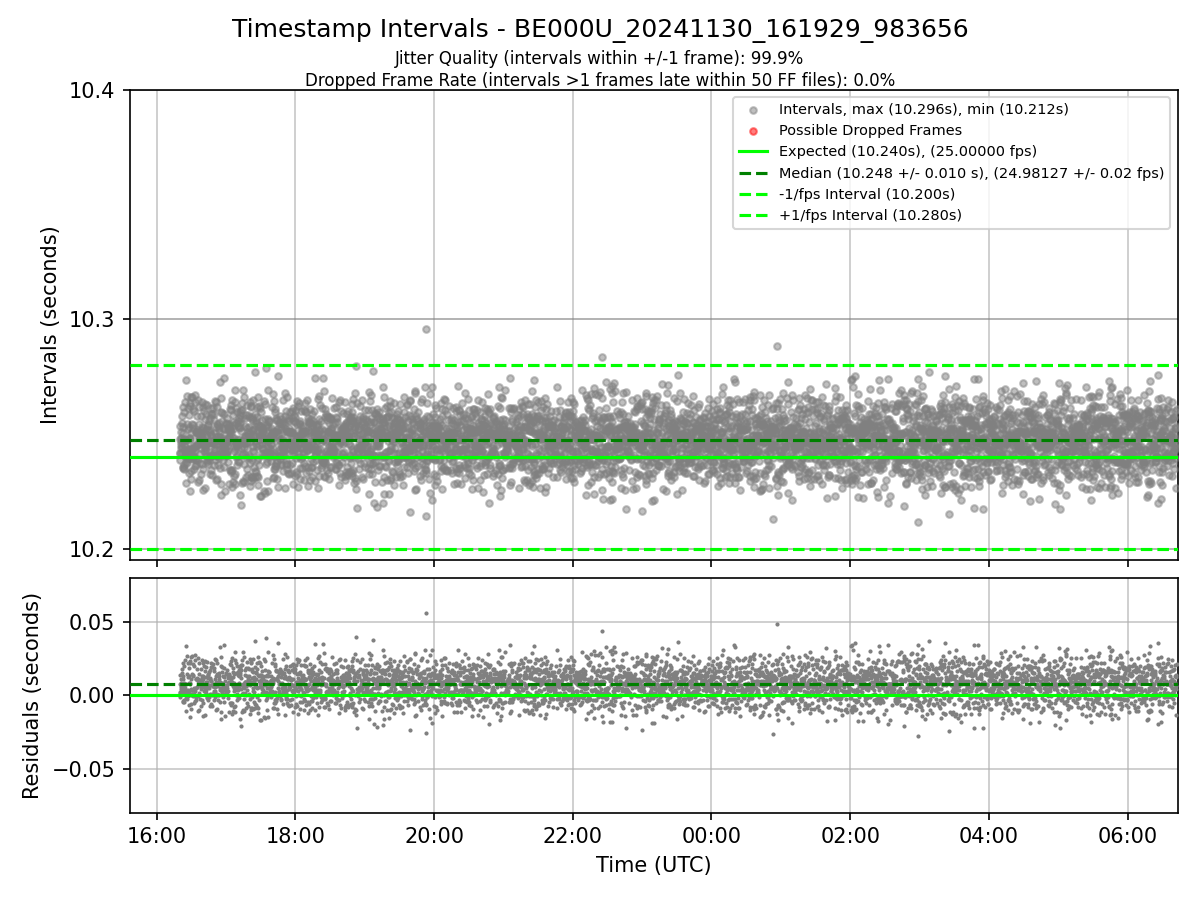Click the x-axis tick label 04:00

point(989,835)
